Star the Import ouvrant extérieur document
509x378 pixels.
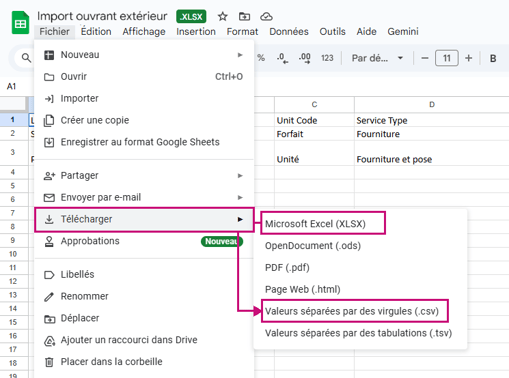coord(222,16)
